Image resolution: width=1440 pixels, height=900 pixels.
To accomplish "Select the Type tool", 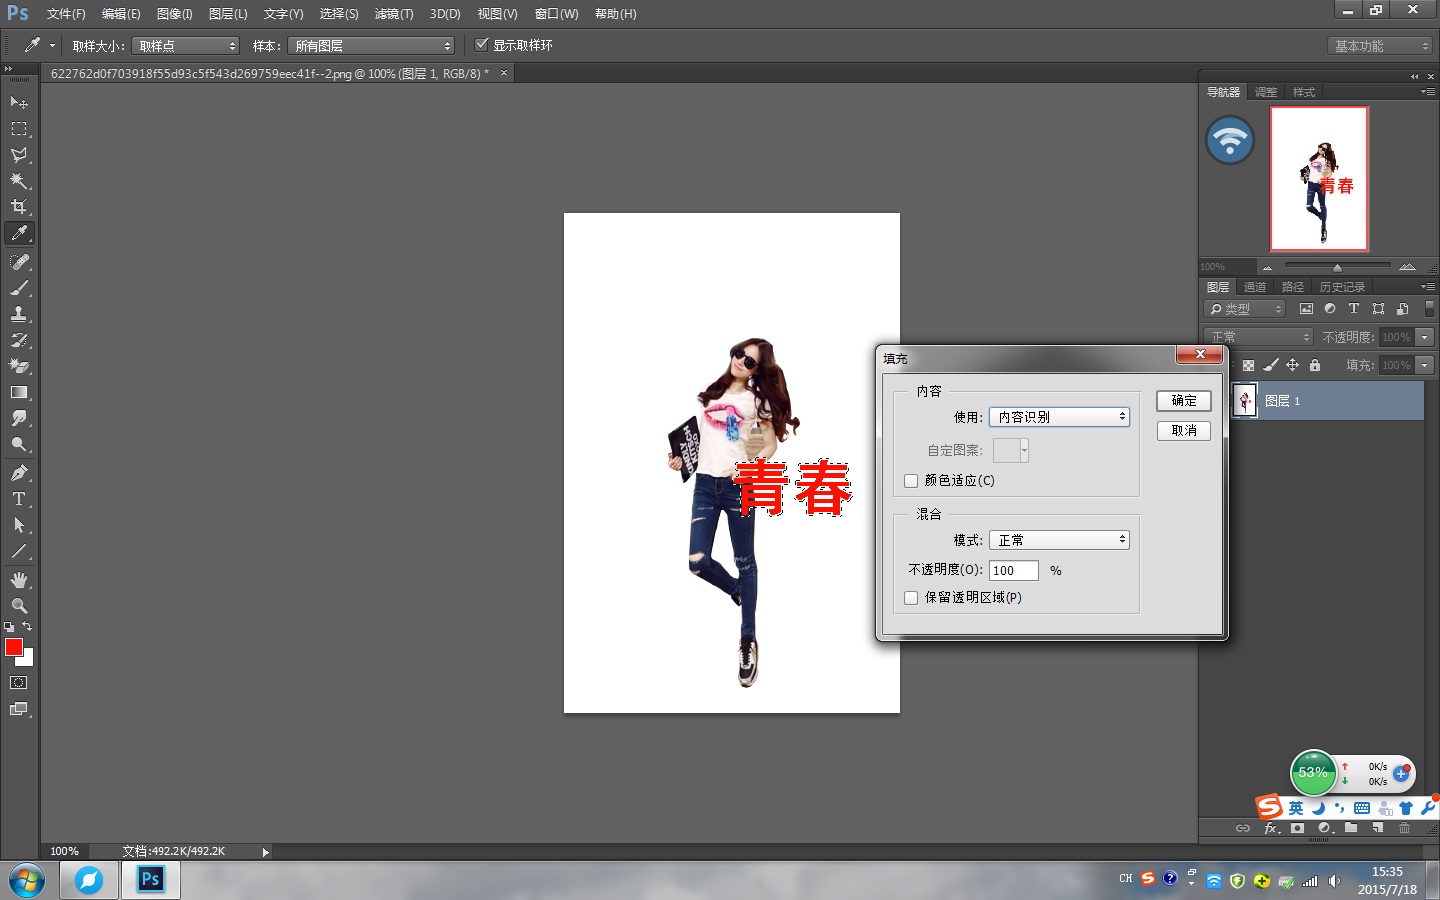I will 19,499.
